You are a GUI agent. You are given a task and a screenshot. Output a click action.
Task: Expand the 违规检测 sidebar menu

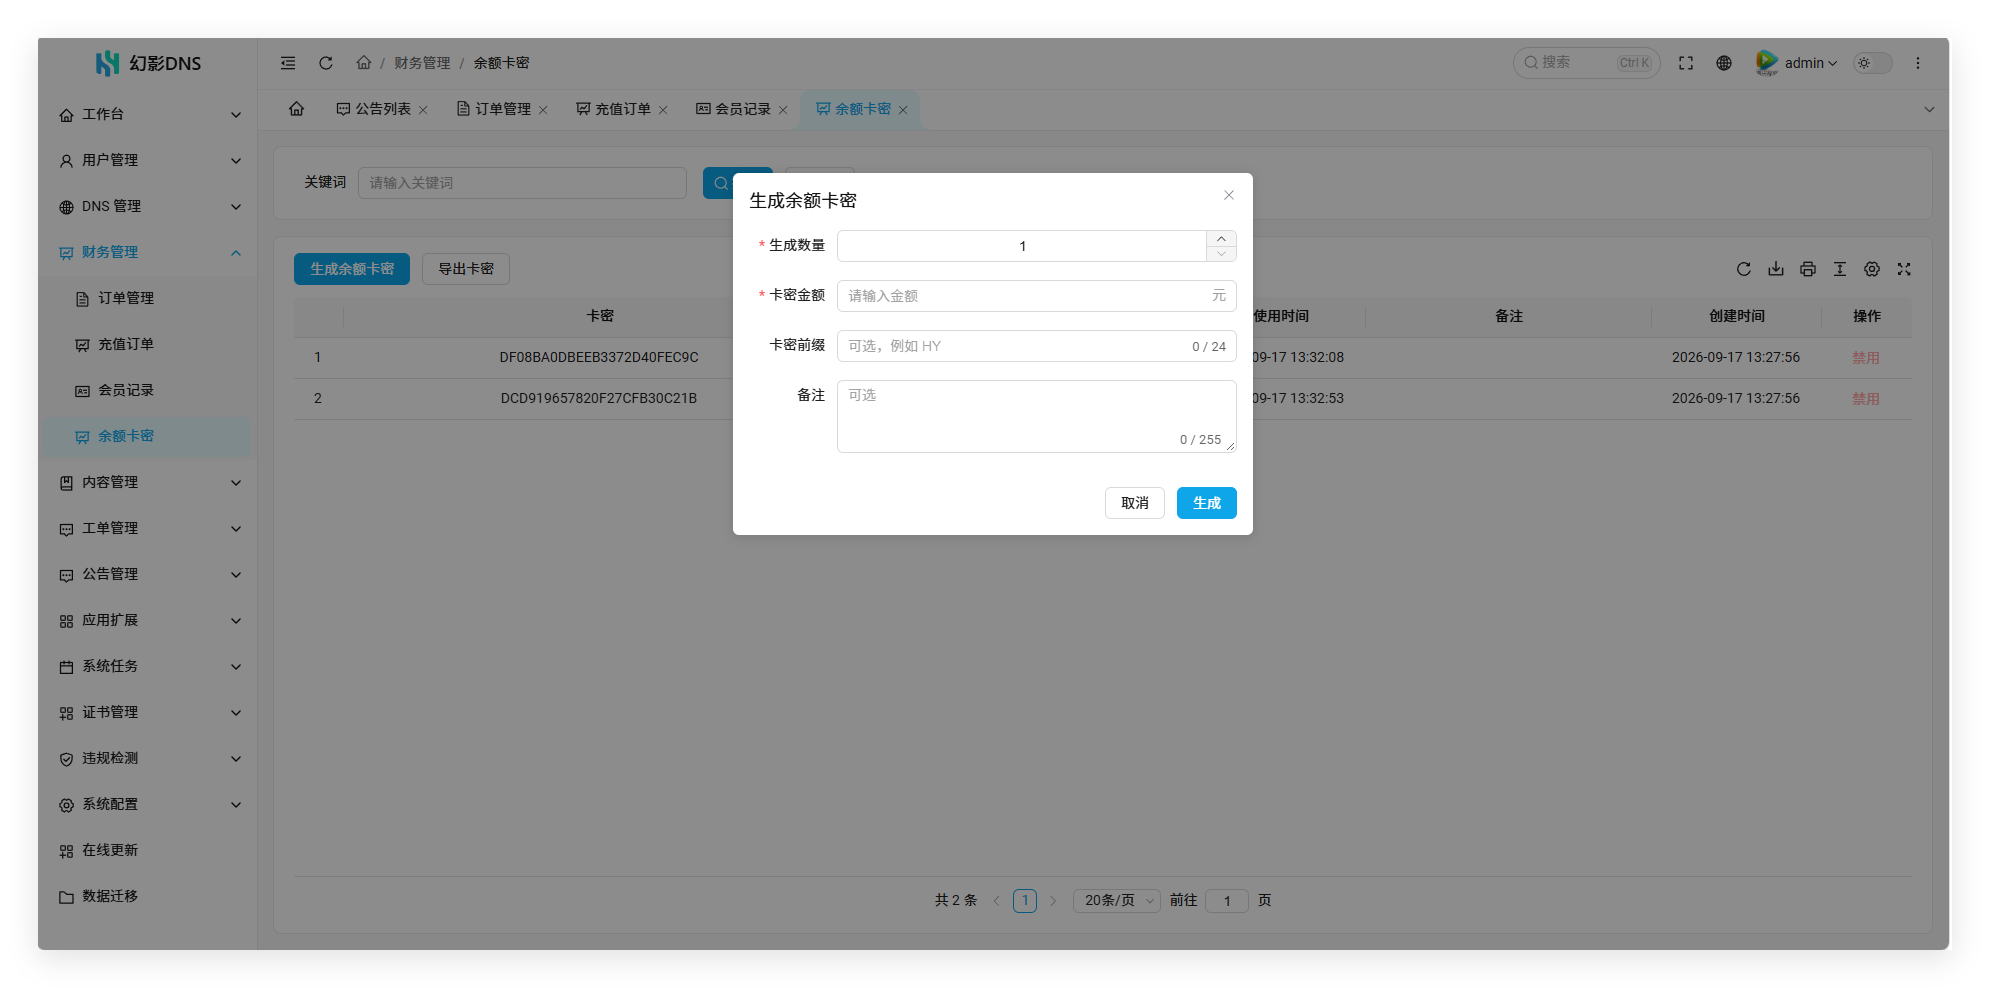pyautogui.click(x=149, y=759)
